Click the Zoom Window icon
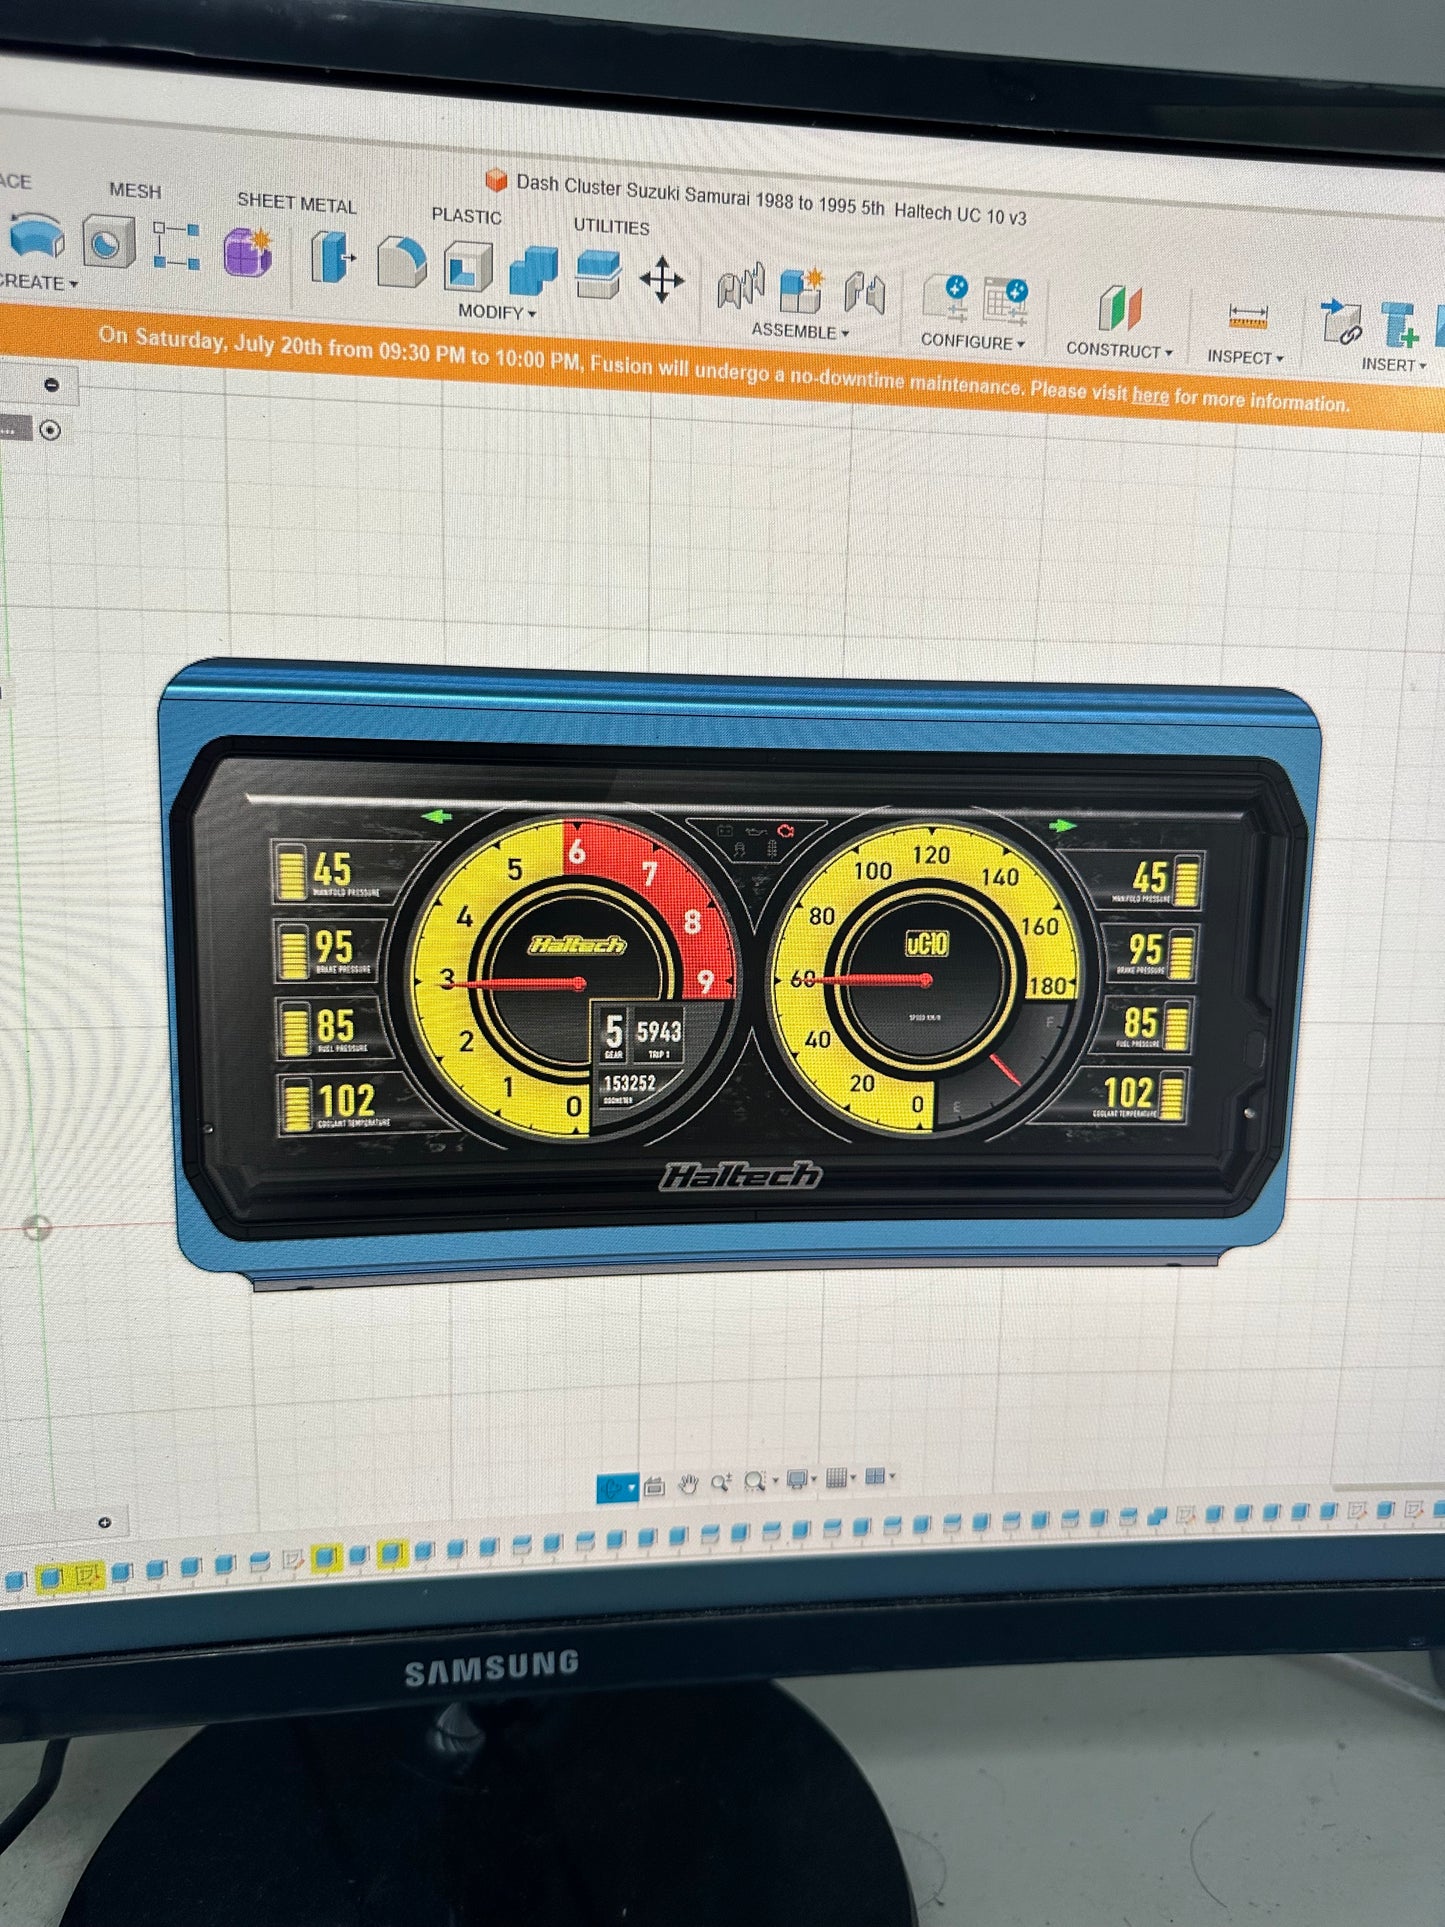 (755, 1481)
